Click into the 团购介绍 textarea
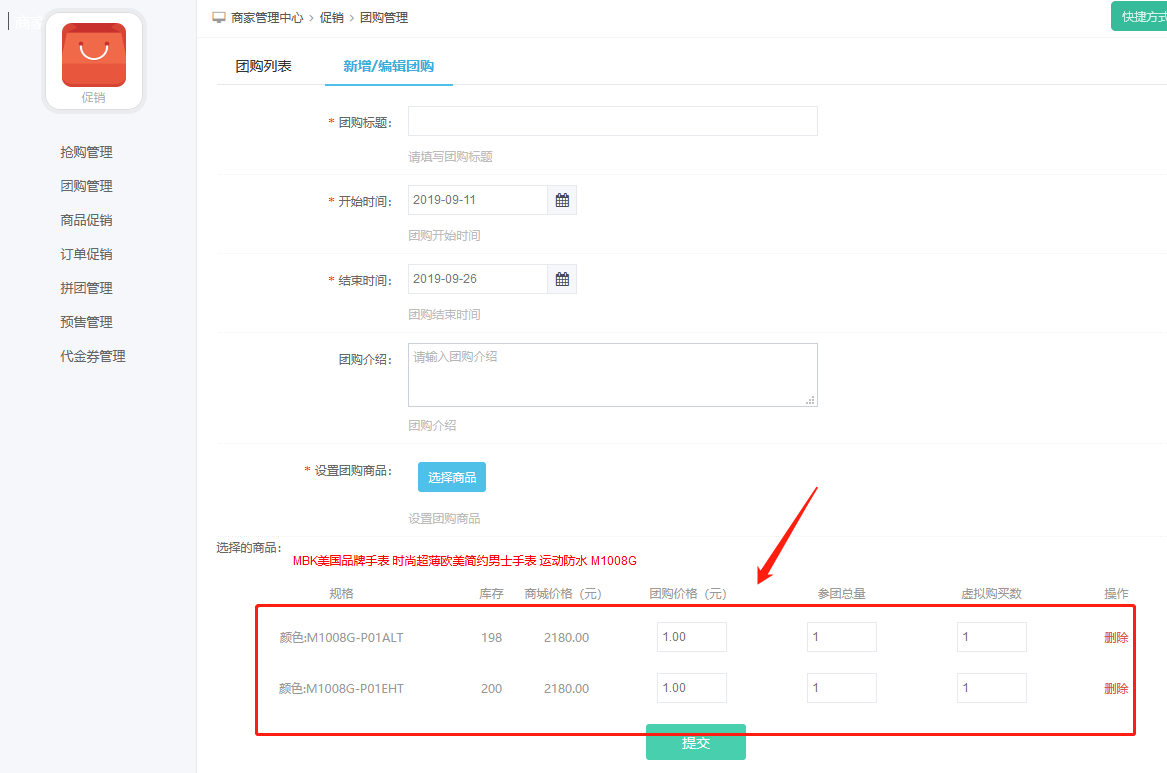The image size is (1167, 773). [612, 375]
